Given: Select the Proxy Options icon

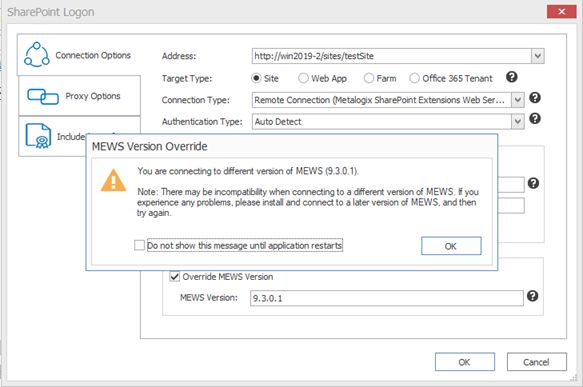Looking at the screenshot, I should (43, 97).
